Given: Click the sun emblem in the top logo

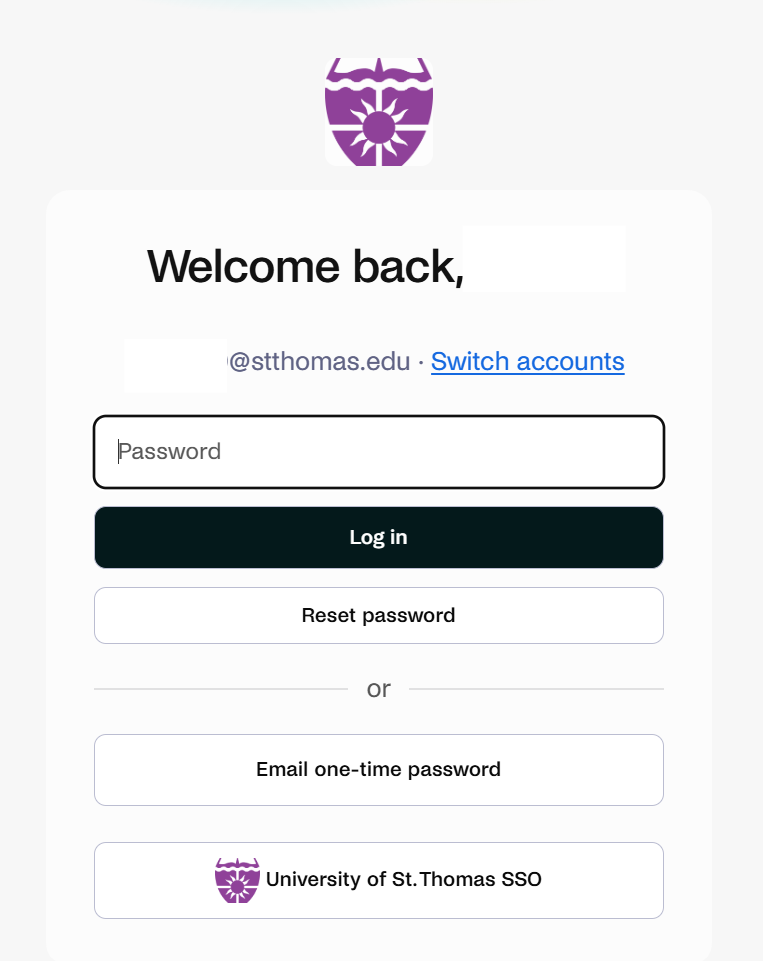Looking at the screenshot, I should pos(379,127).
